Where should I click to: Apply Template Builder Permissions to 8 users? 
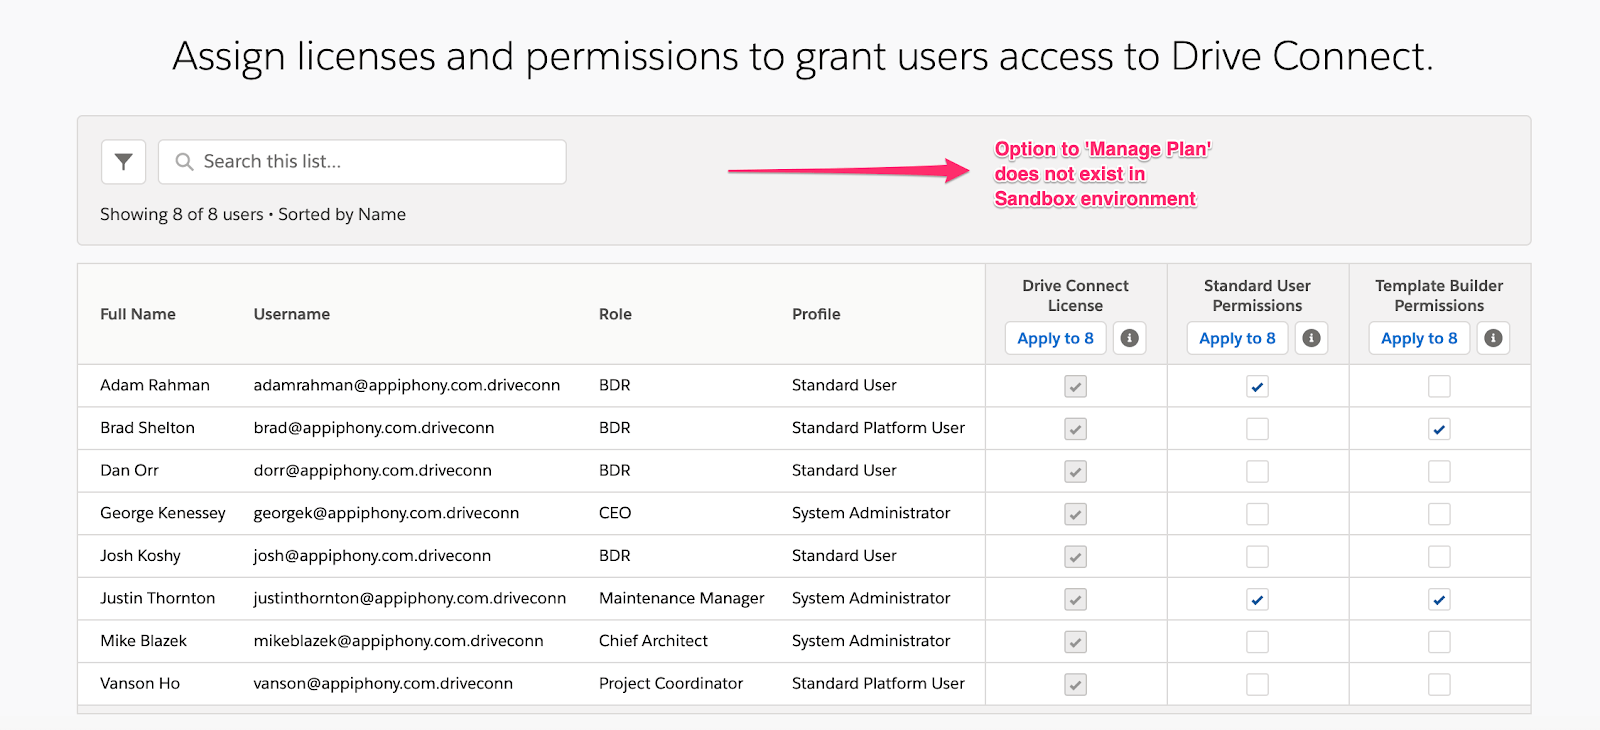click(1419, 338)
